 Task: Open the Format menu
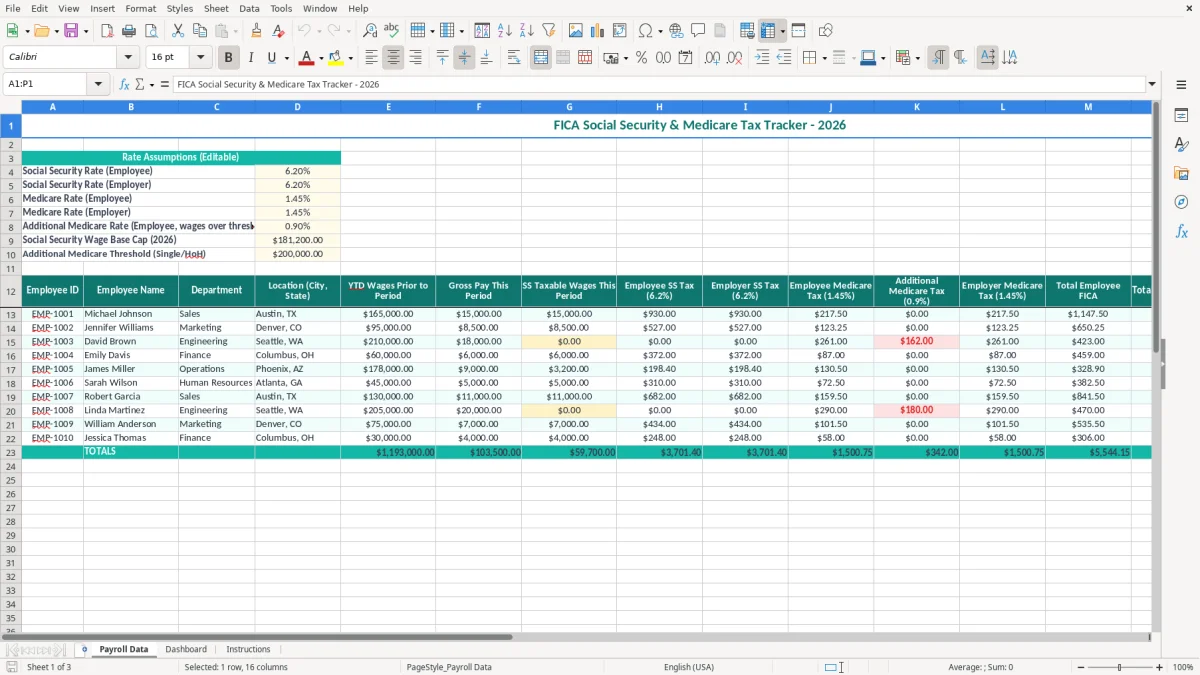pos(140,8)
